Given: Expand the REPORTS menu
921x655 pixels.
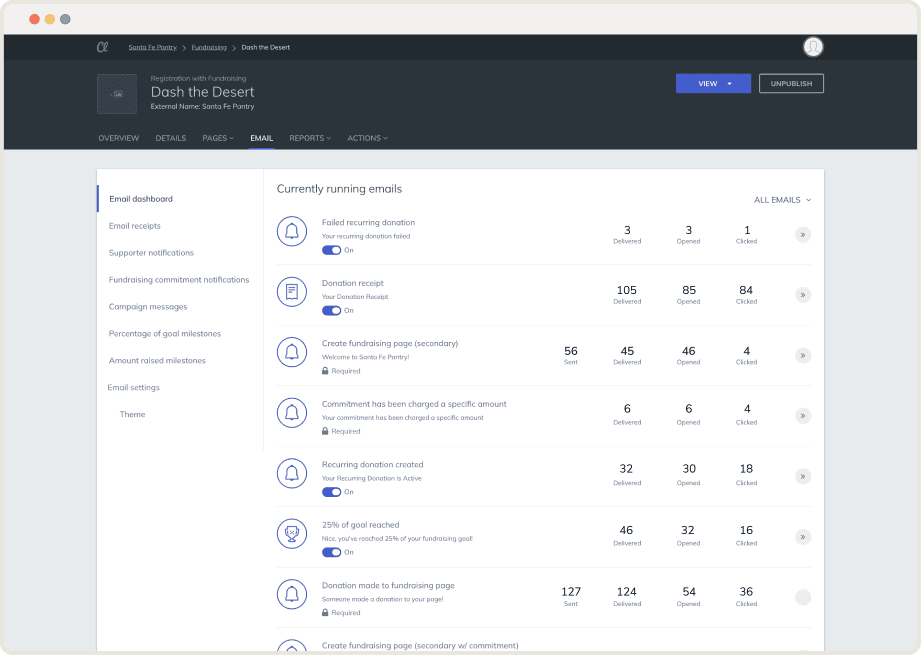Looking at the screenshot, I should (x=310, y=138).
